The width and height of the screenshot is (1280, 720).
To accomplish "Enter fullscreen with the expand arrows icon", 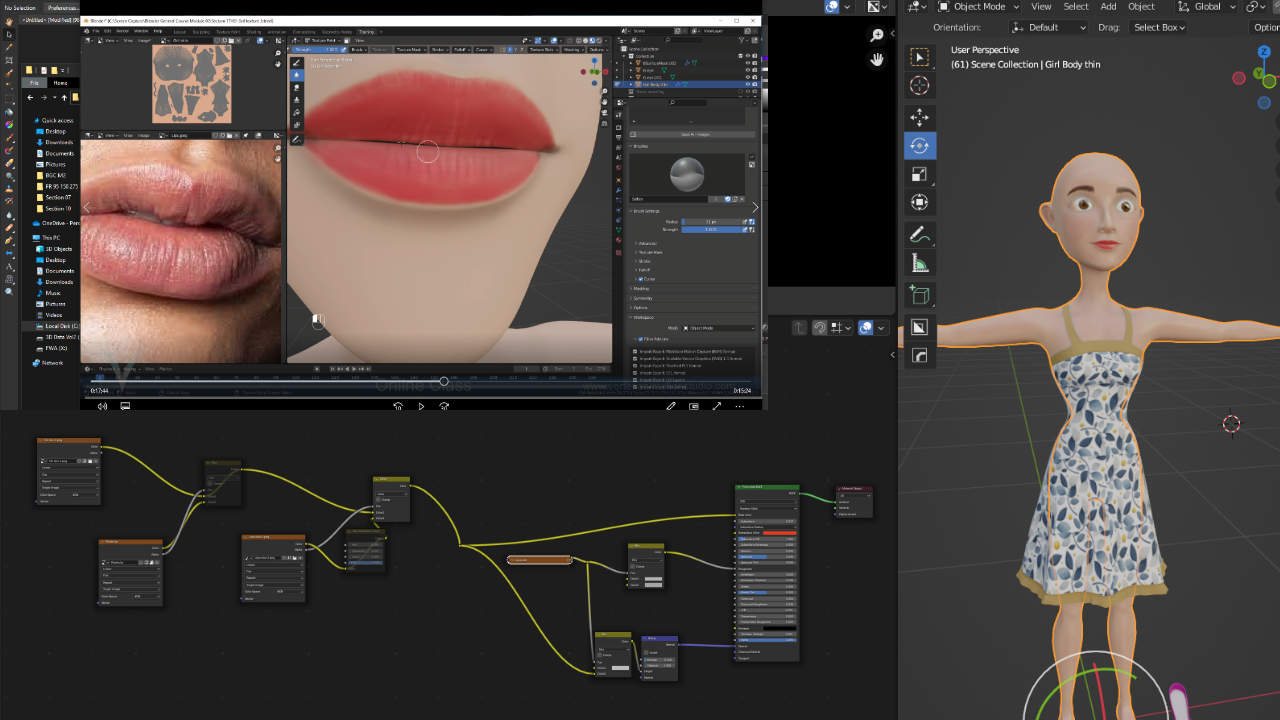I will [717, 406].
